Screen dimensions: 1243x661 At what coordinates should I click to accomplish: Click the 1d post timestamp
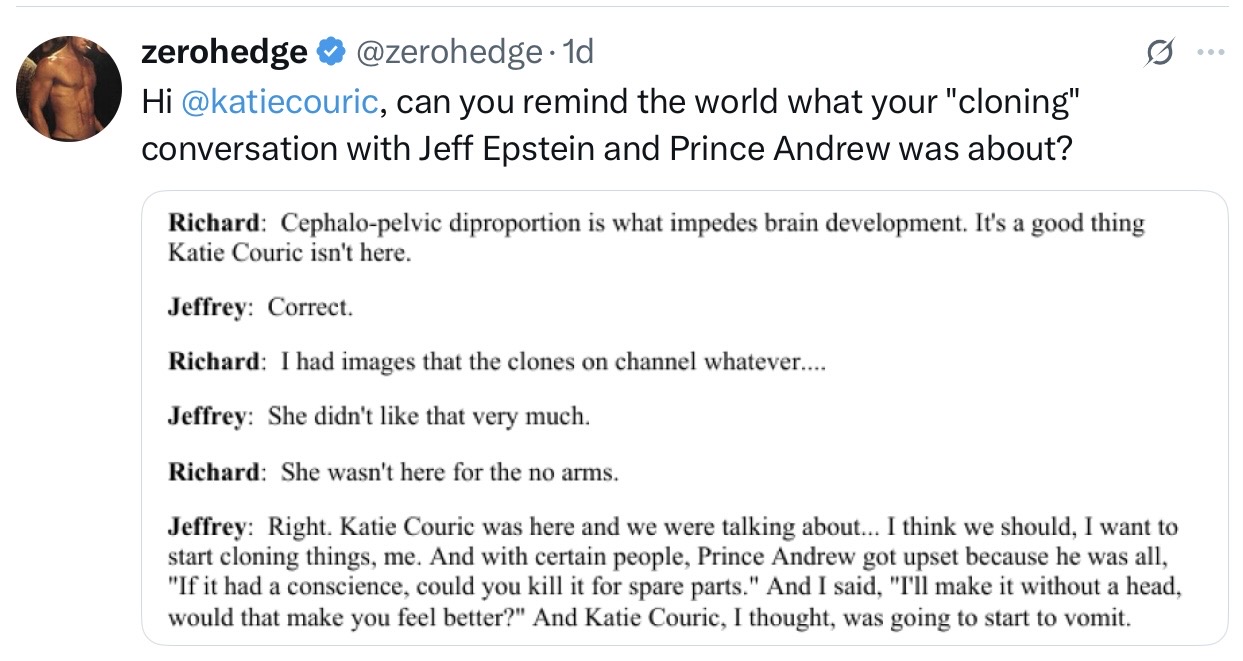pos(579,51)
